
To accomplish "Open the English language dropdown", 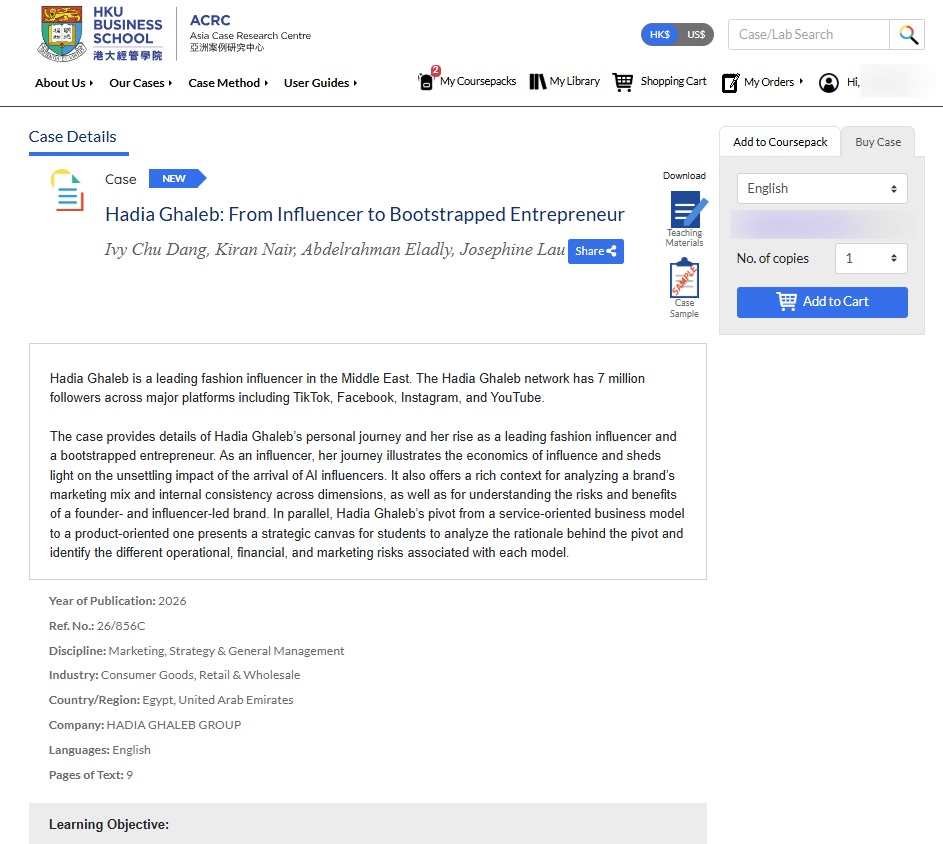I will [822, 188].
